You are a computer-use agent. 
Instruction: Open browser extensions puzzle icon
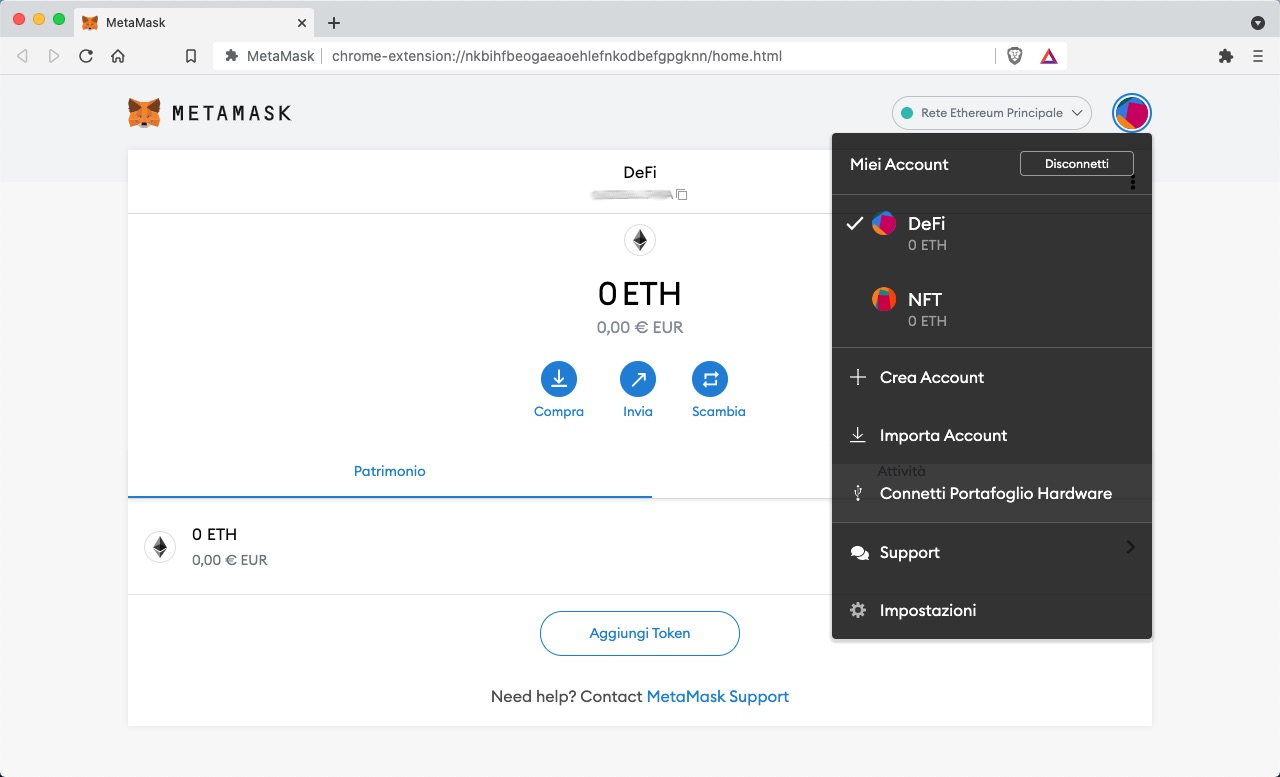pyautogui.click(x=1225, y=56)
